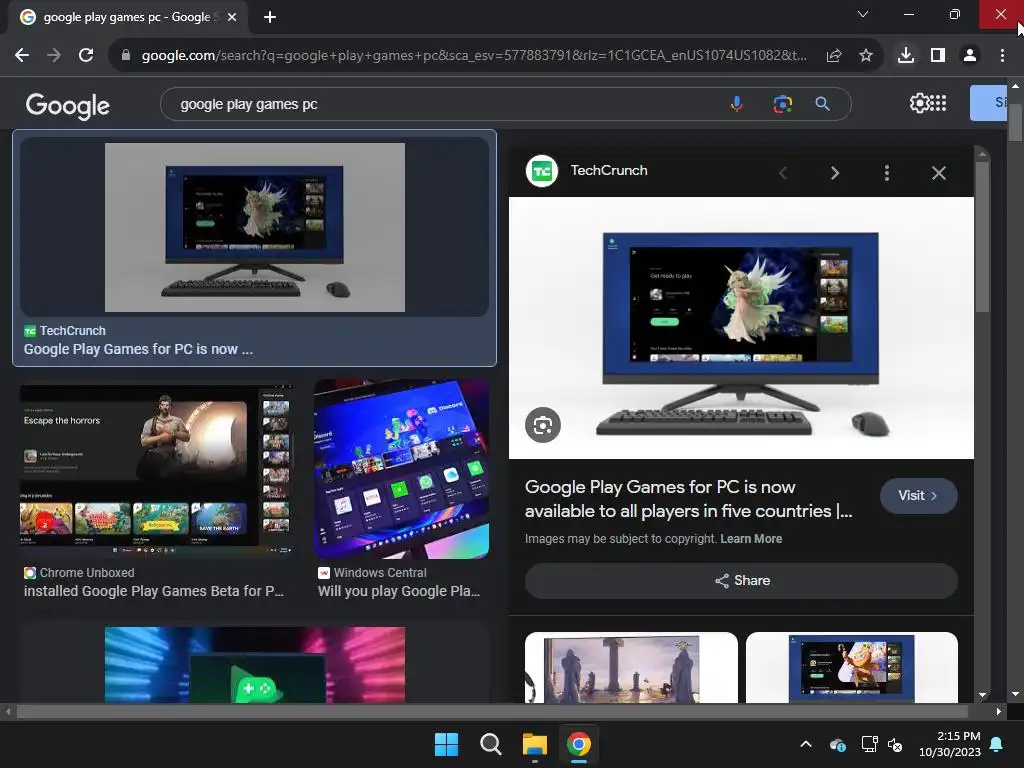Open Chrome Unboxed image result

[157, 470]
